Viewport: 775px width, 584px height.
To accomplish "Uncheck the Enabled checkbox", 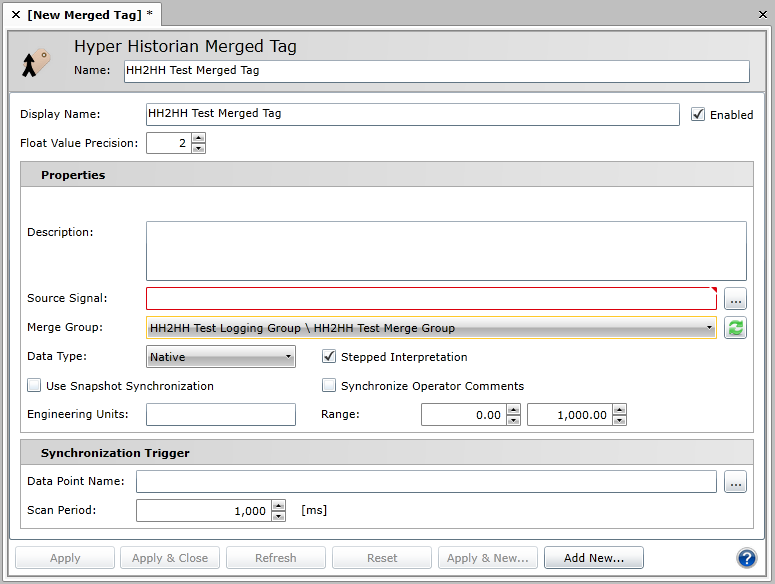I will point(698,115).
